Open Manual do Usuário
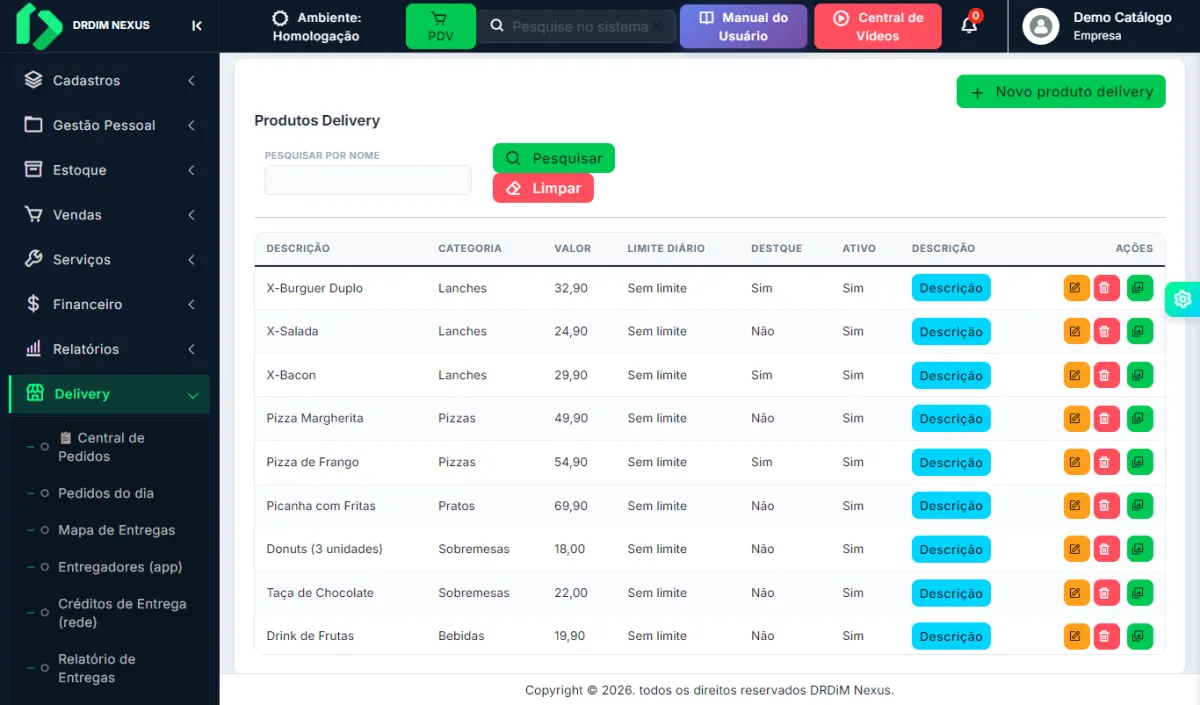The height and width of the screenshot is (705, 1200). [x=743, y=26]
